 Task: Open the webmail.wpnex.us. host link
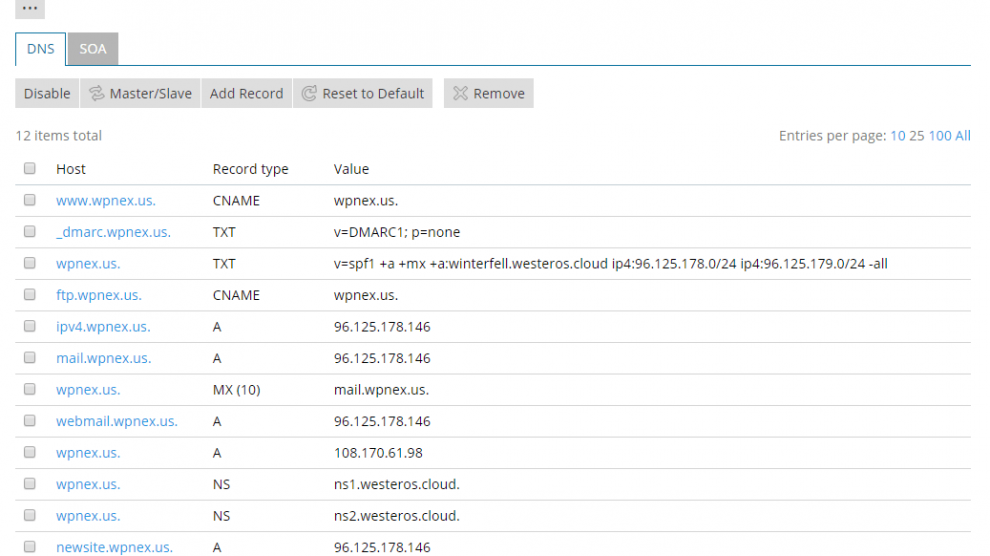pos(117,421)
